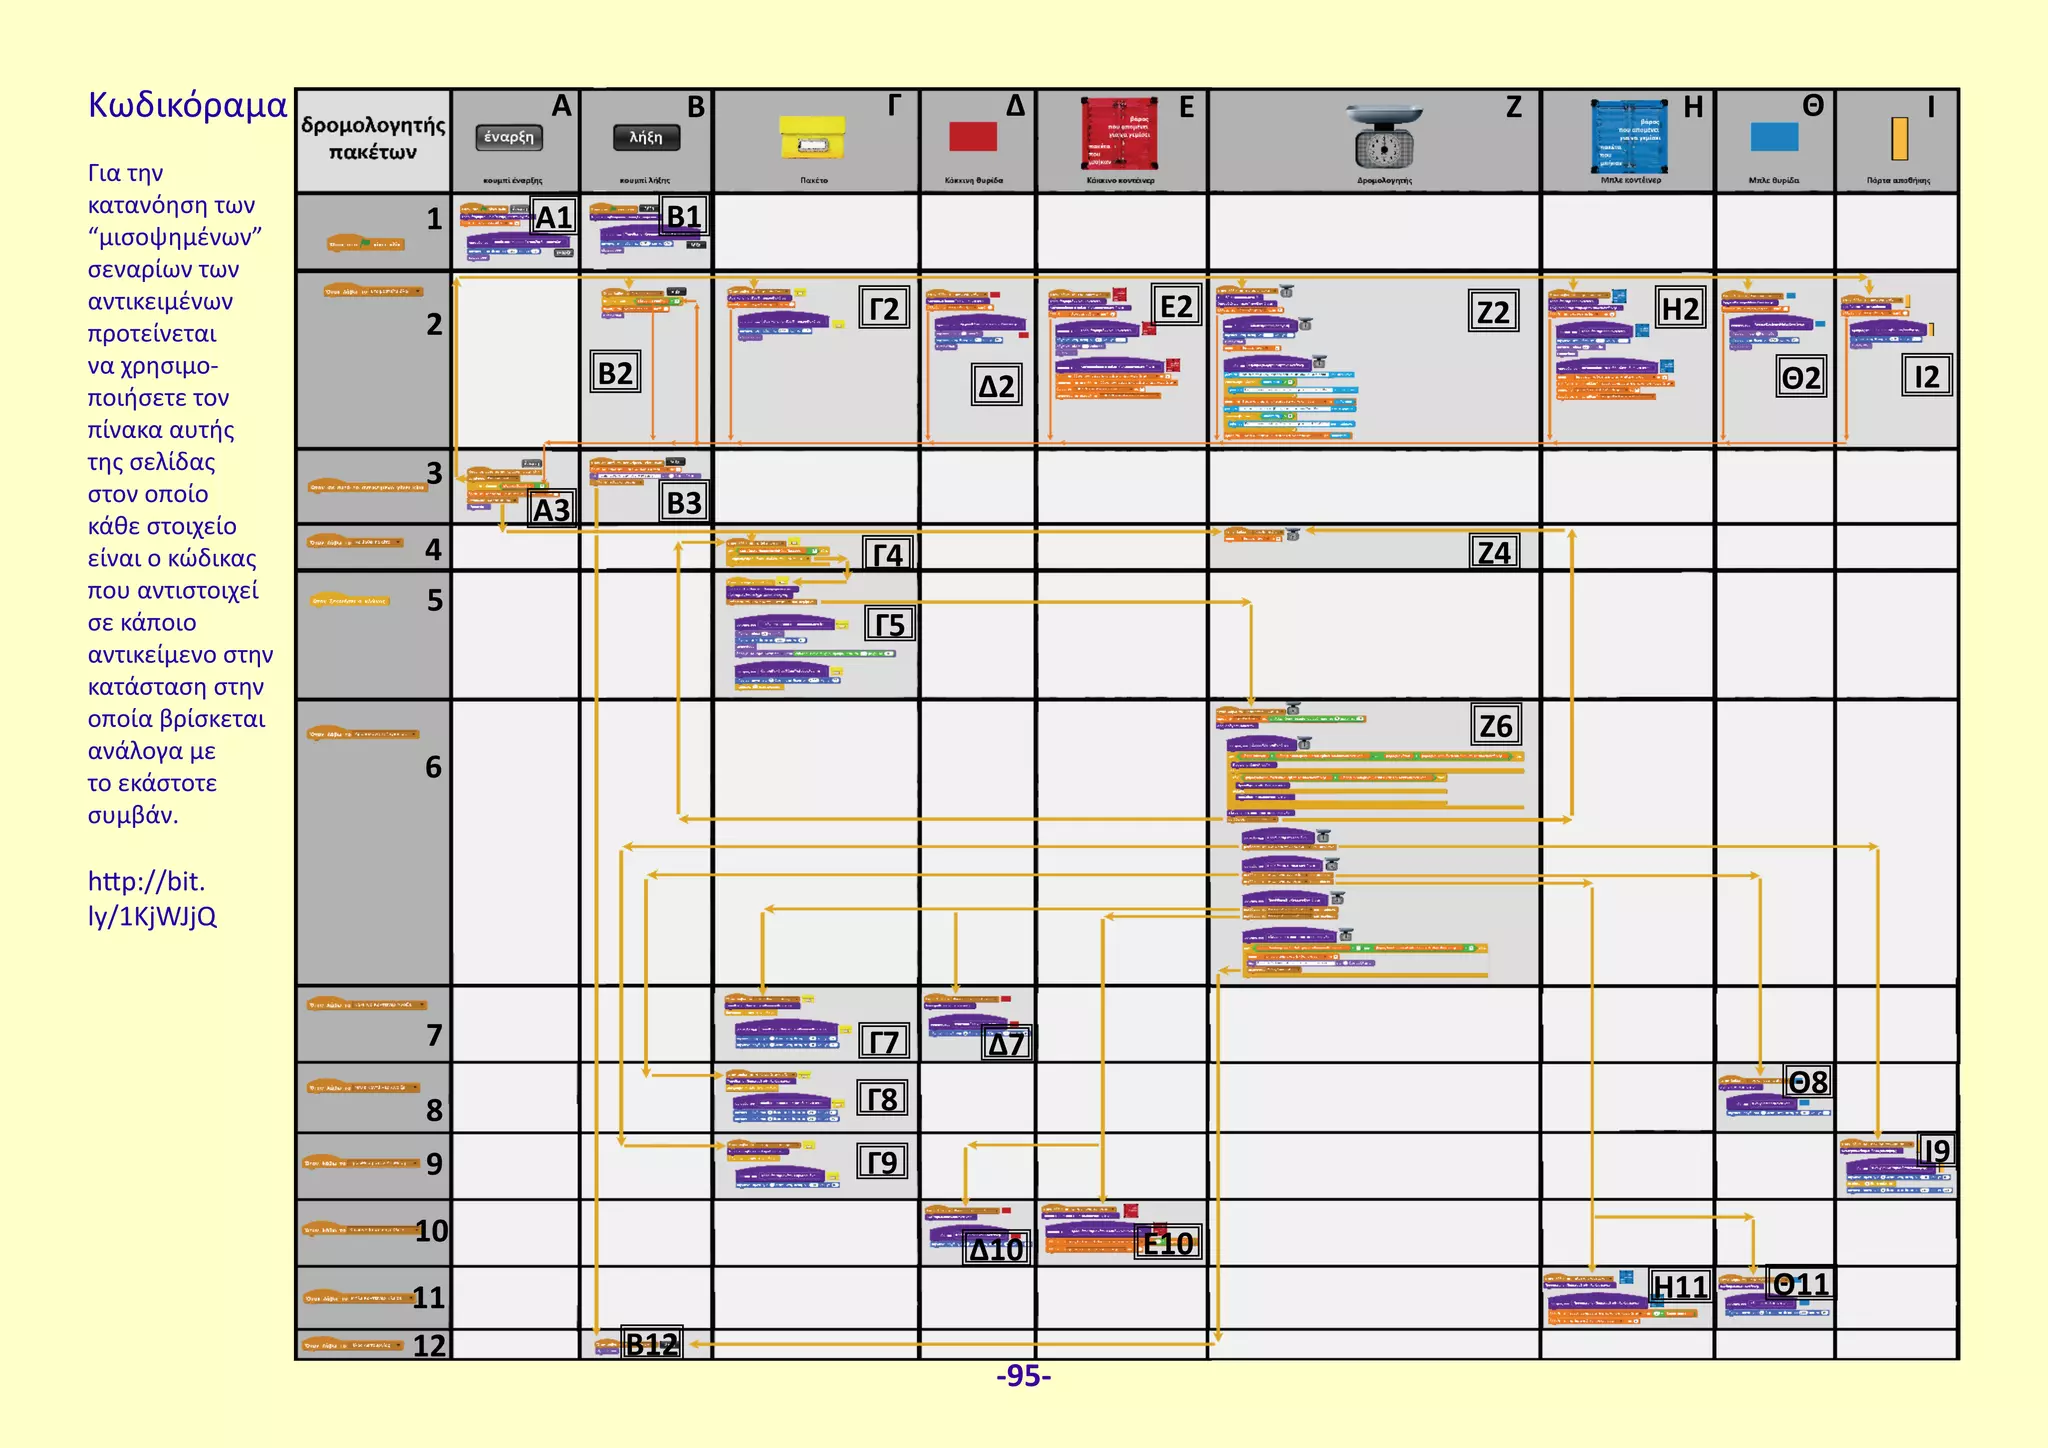
Task: Click the page number -95-
Action: [1023, 1377]
